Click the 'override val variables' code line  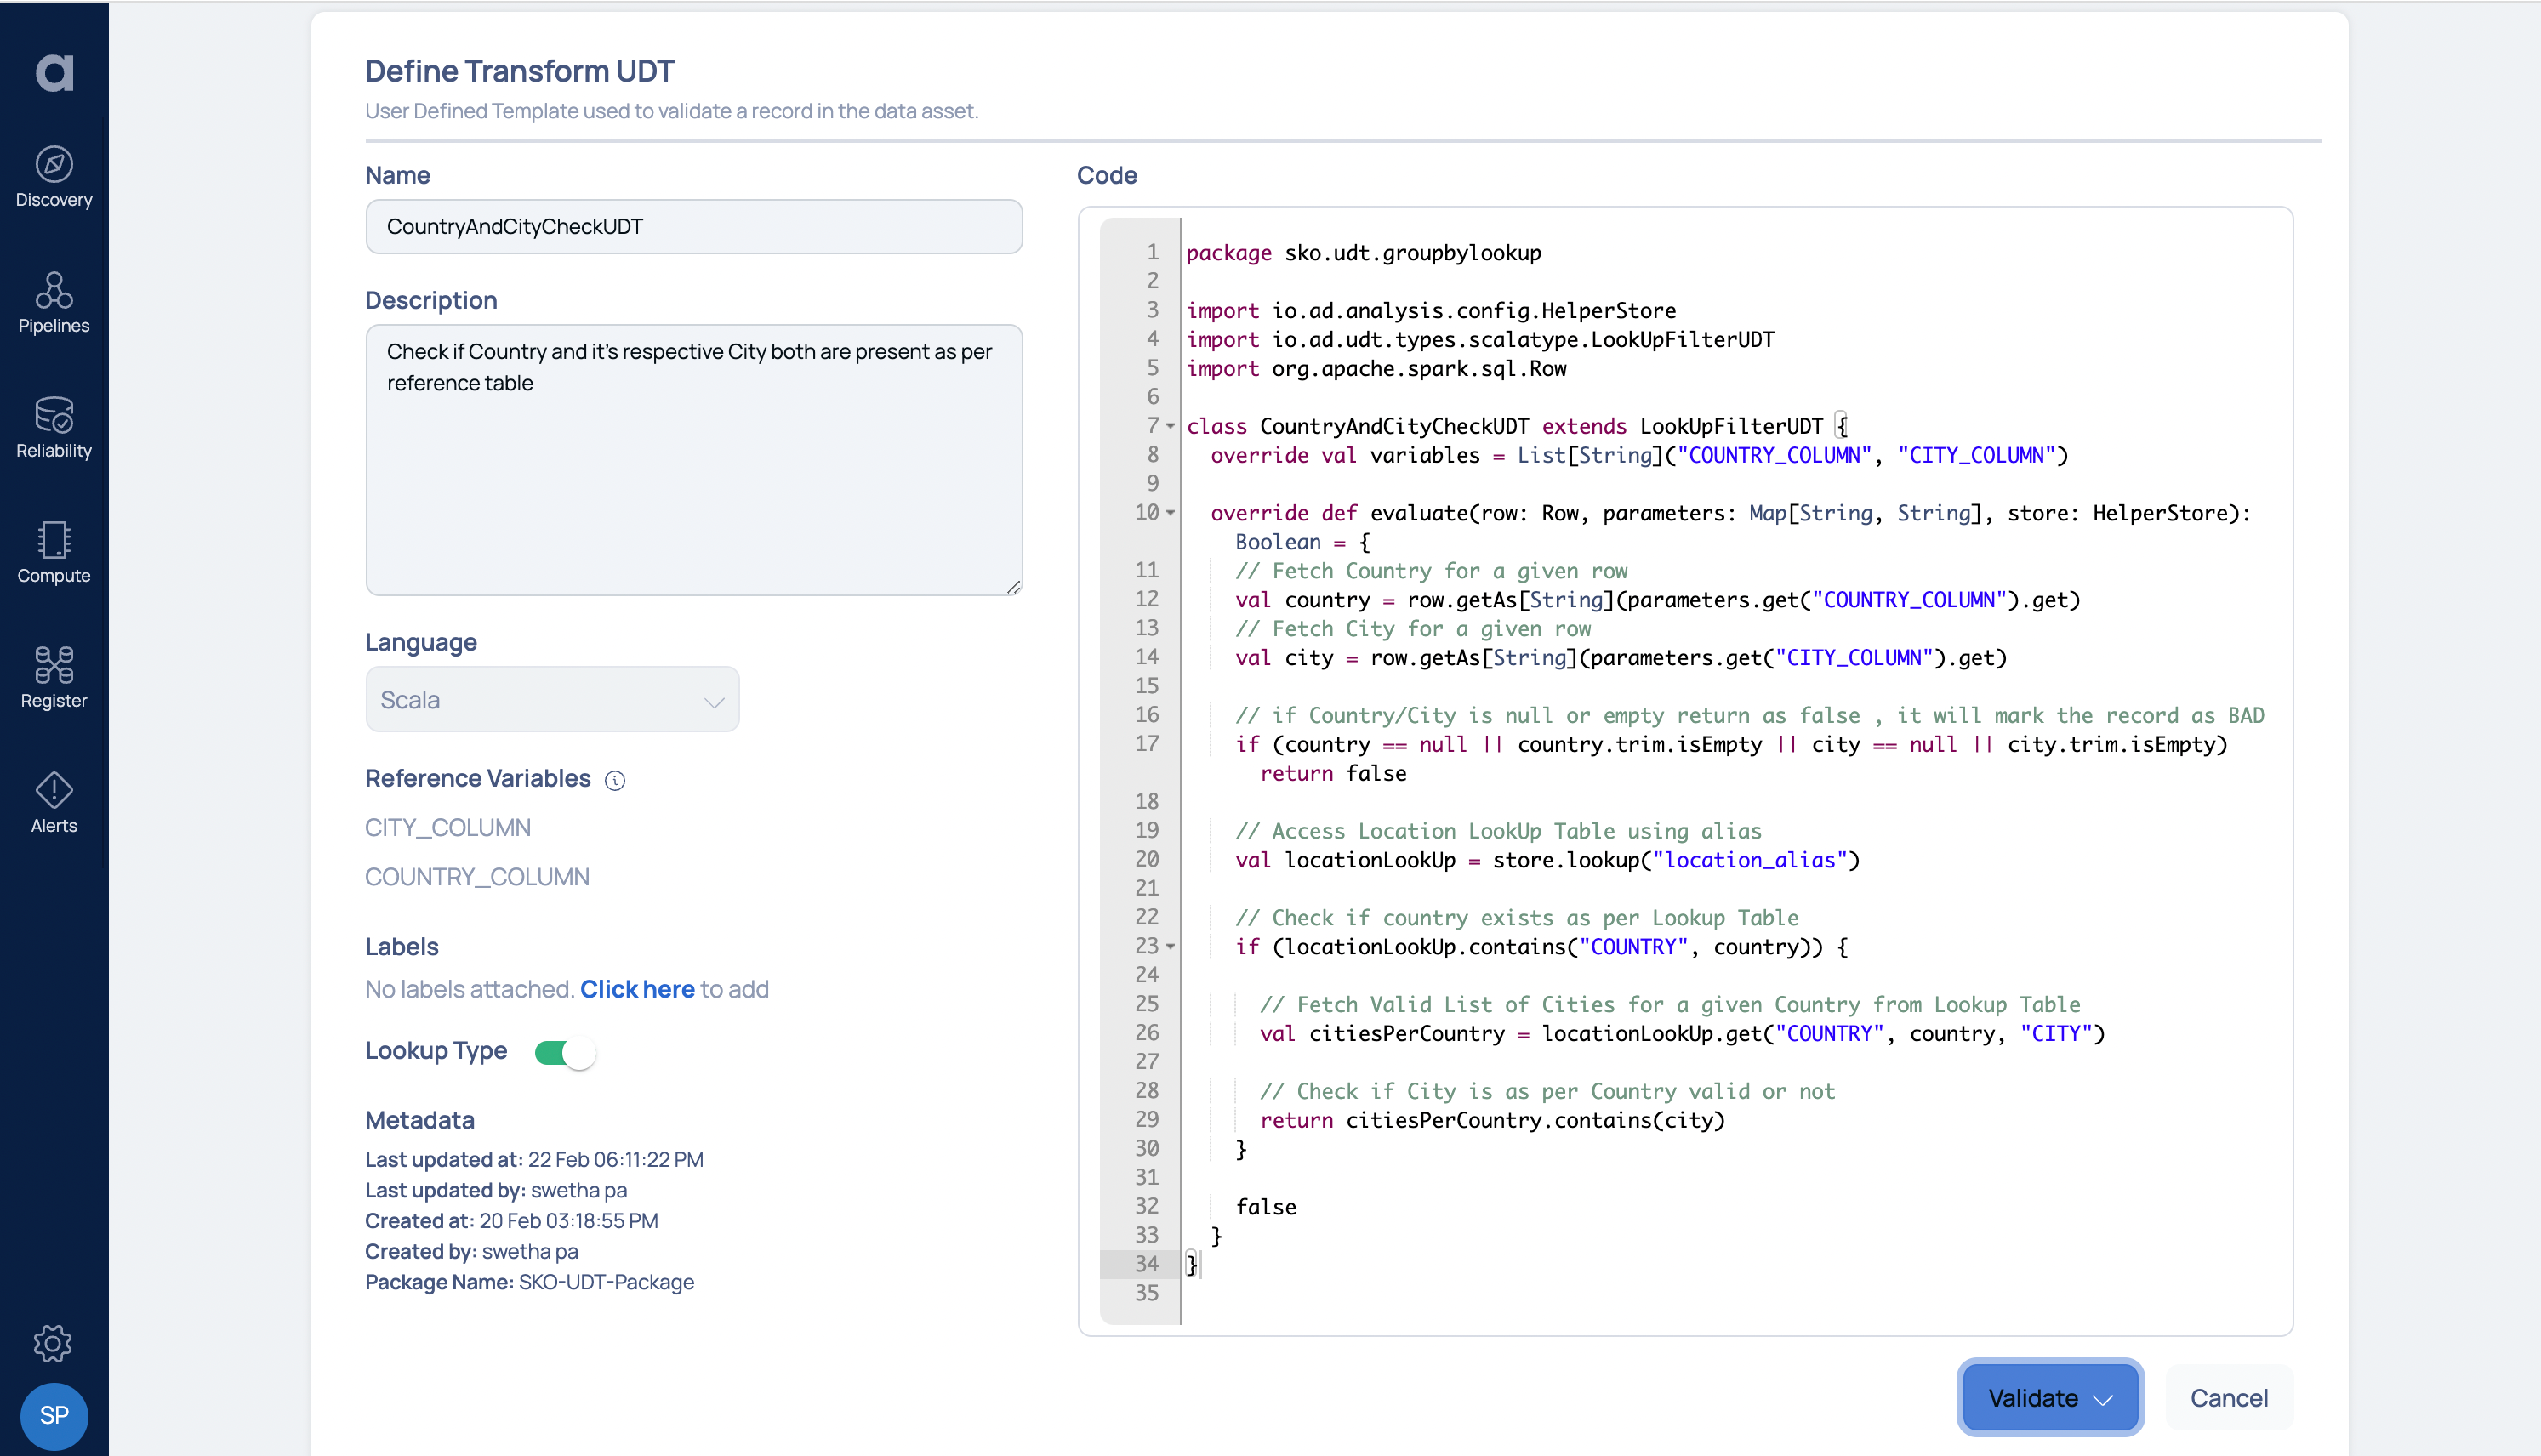point(1639,455)
